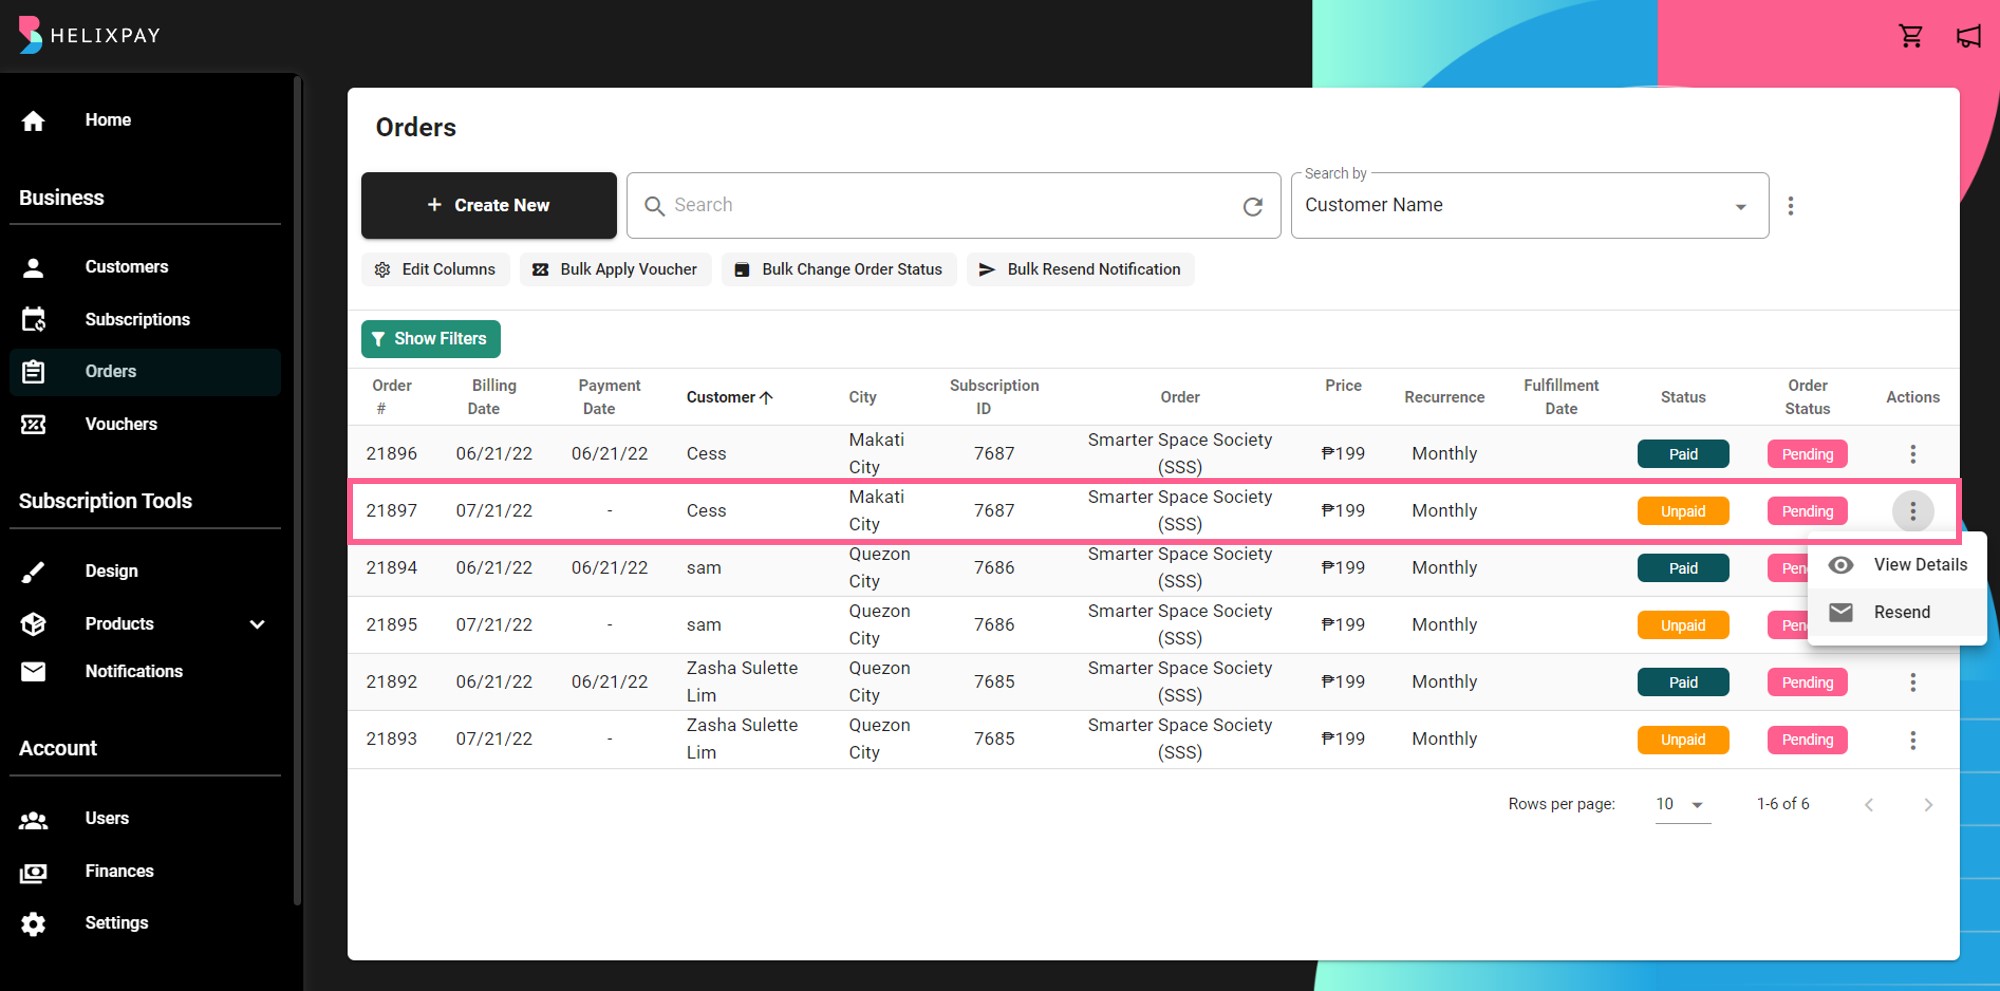Click the Price column header
Image resolution: width=2000 pixels, height=991 pixels.
coord(1343,386)
